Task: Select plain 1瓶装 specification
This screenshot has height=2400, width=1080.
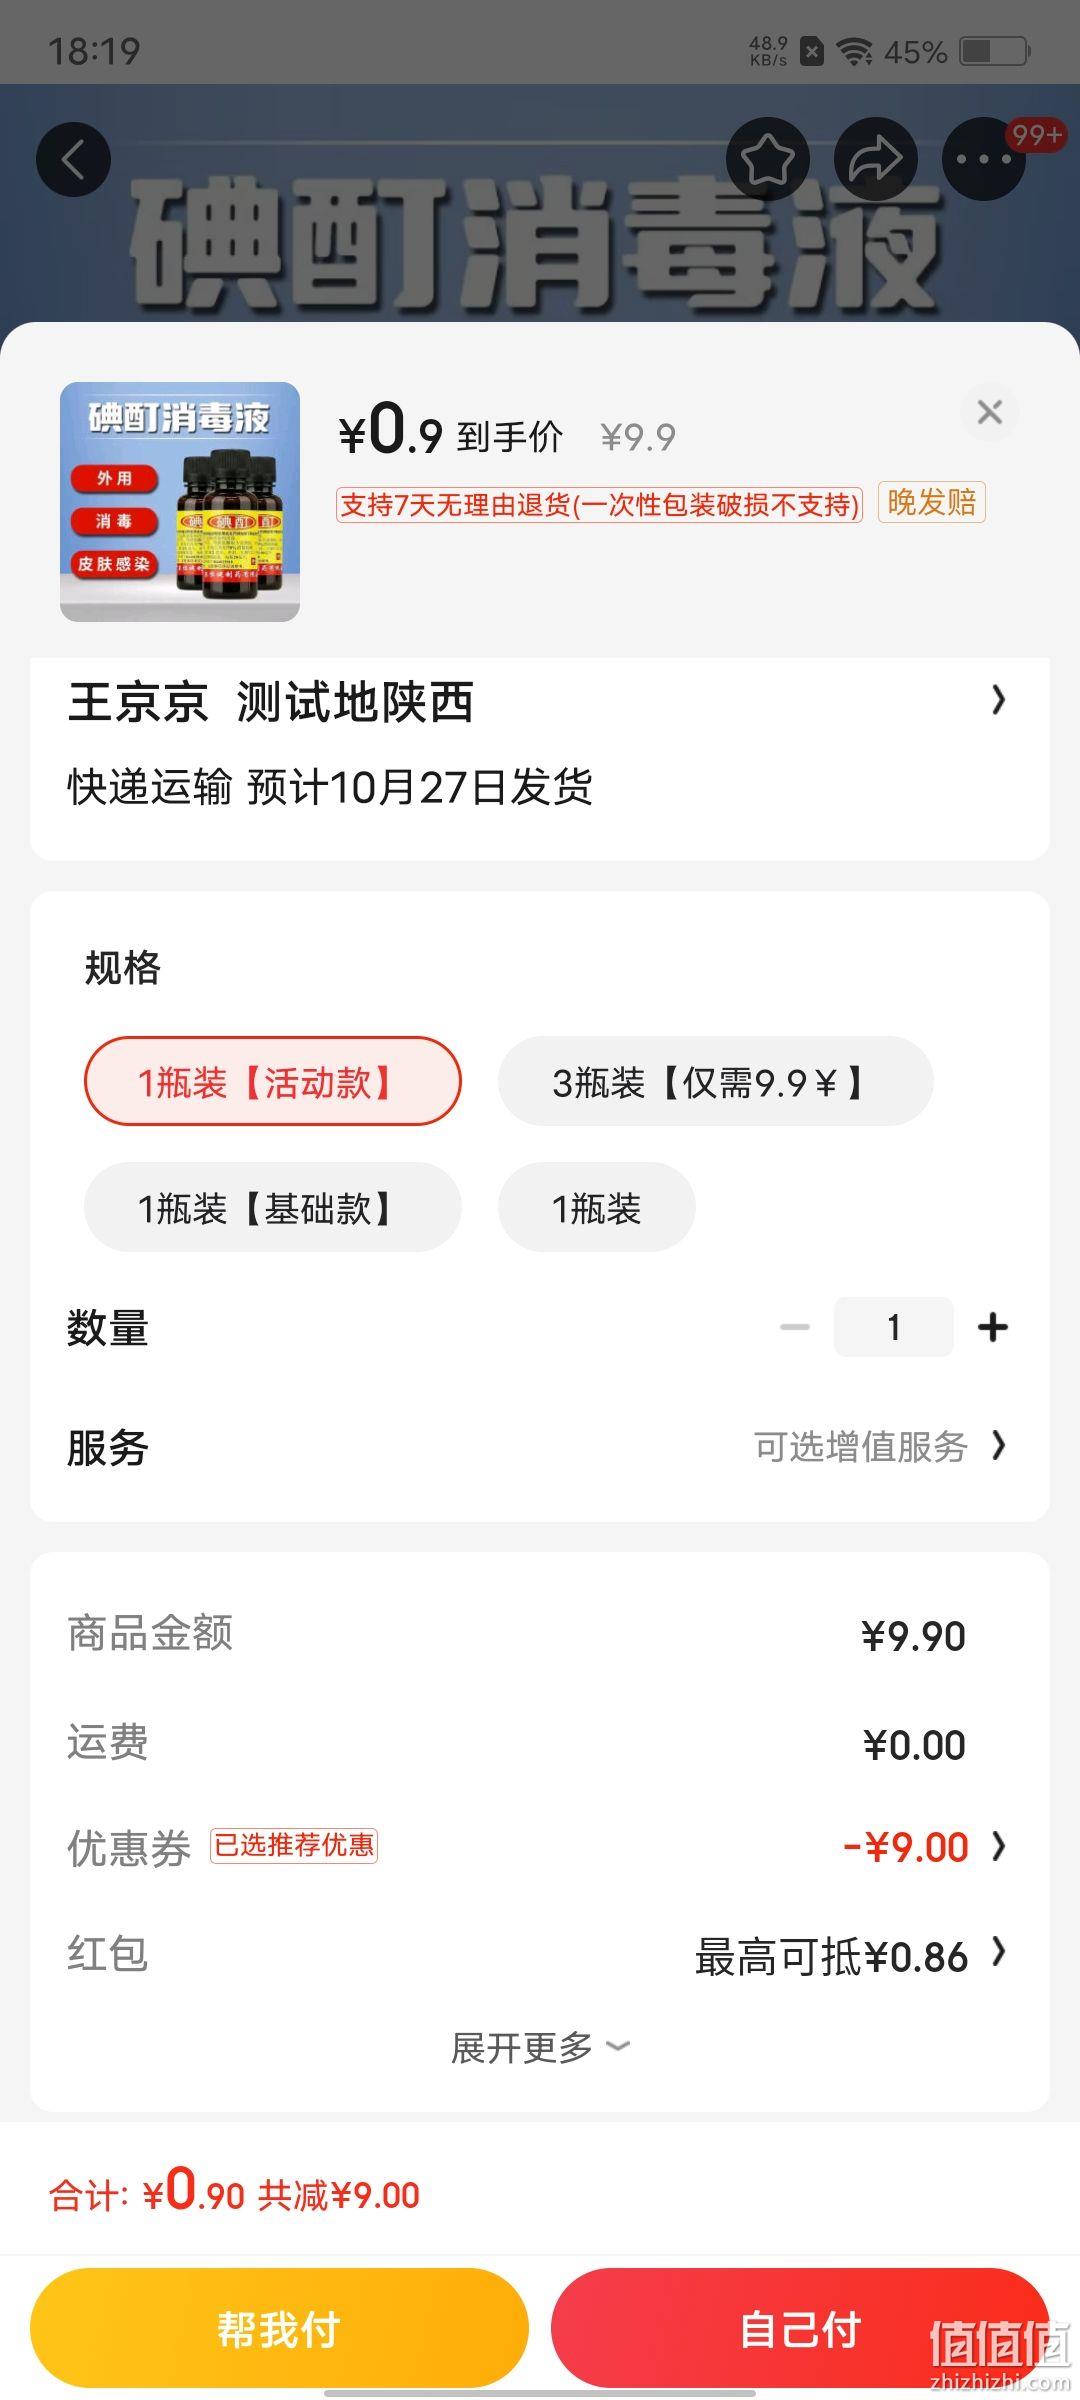Action: [597, 1207]
